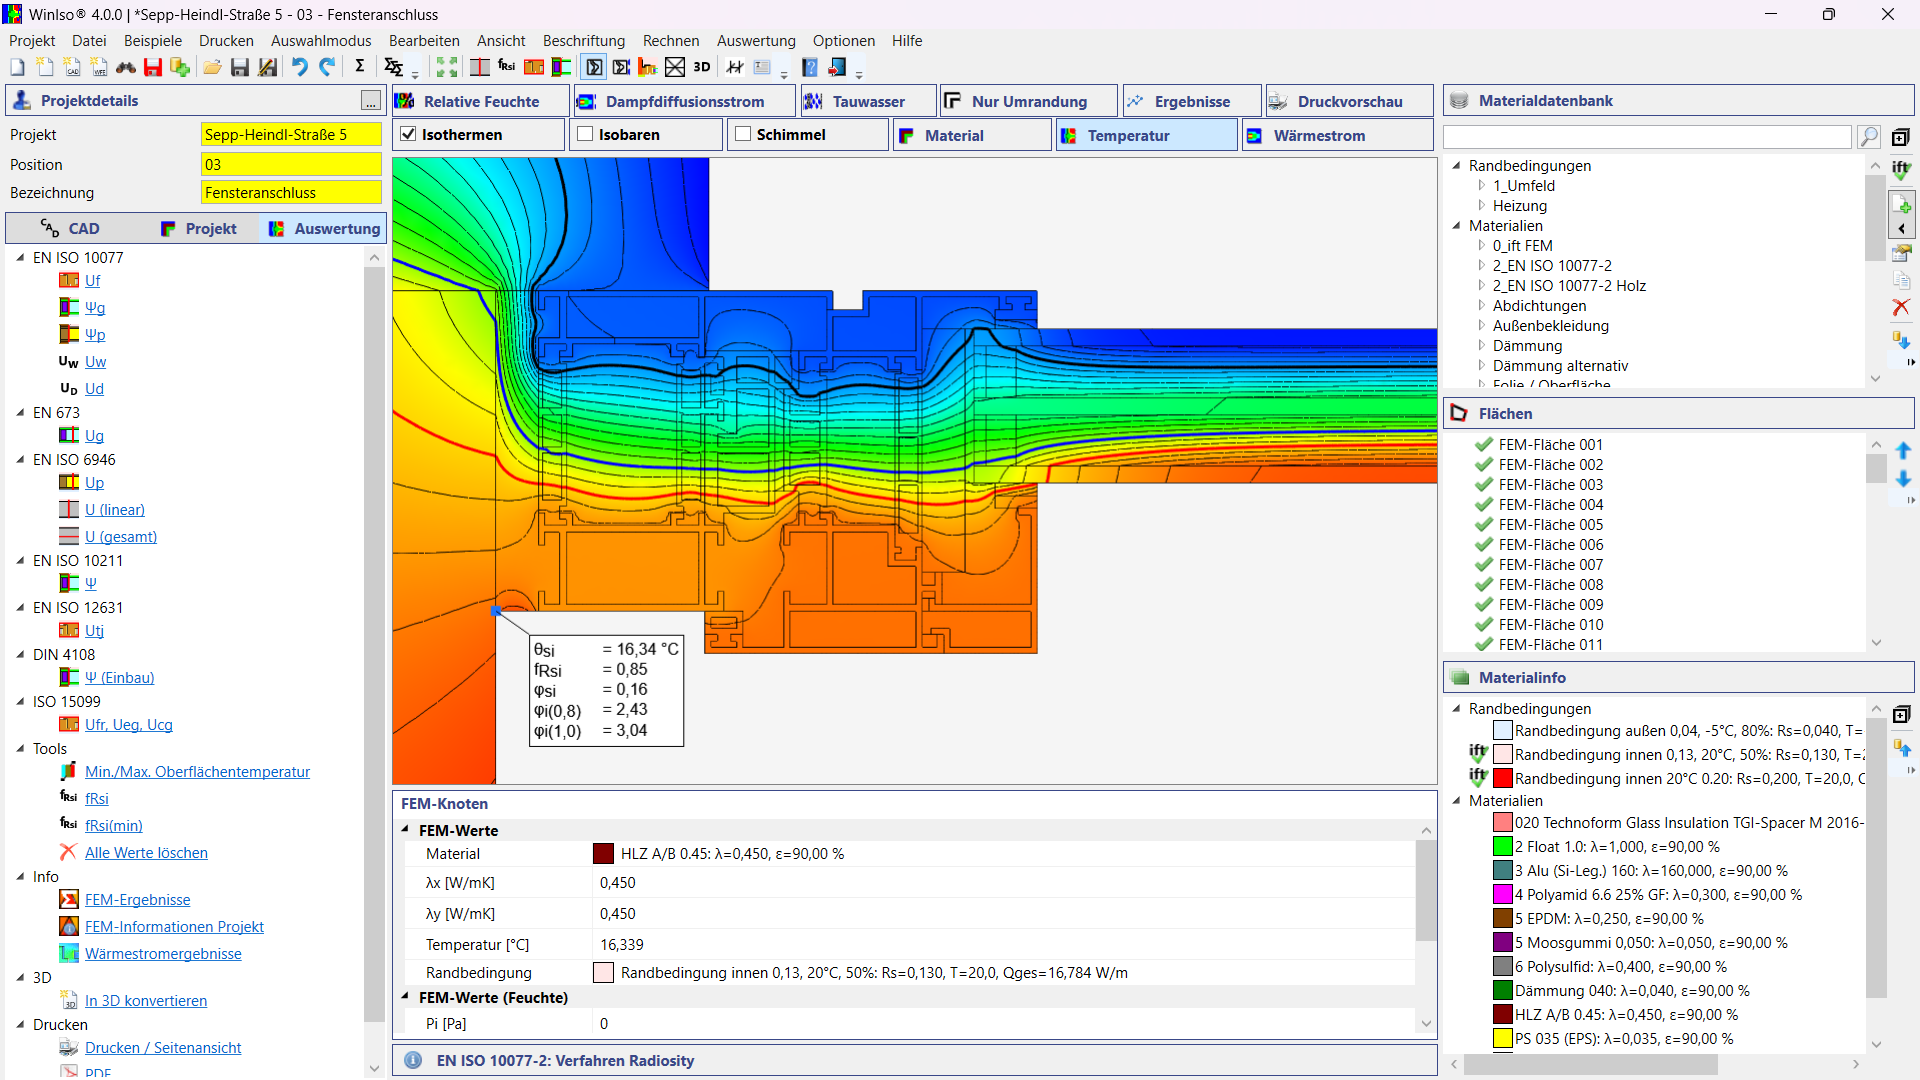Image resolution: width=1920 pixels, height=1080 pixels.
Task: Click the expand-all icon beside Materialdatenbank search
Action: [1901, 137]
